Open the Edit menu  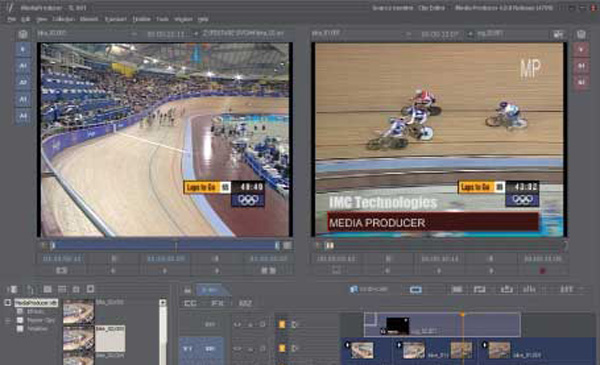pos(26,19)
